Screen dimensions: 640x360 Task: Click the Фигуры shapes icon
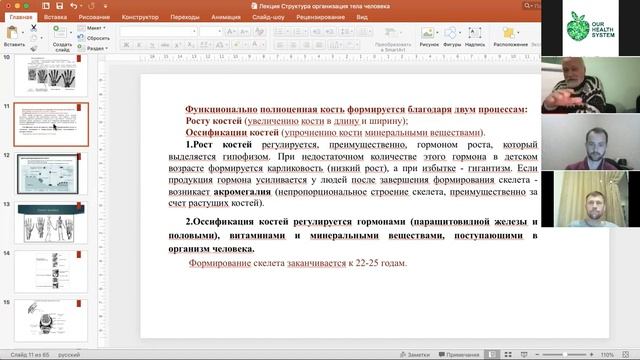451,33
